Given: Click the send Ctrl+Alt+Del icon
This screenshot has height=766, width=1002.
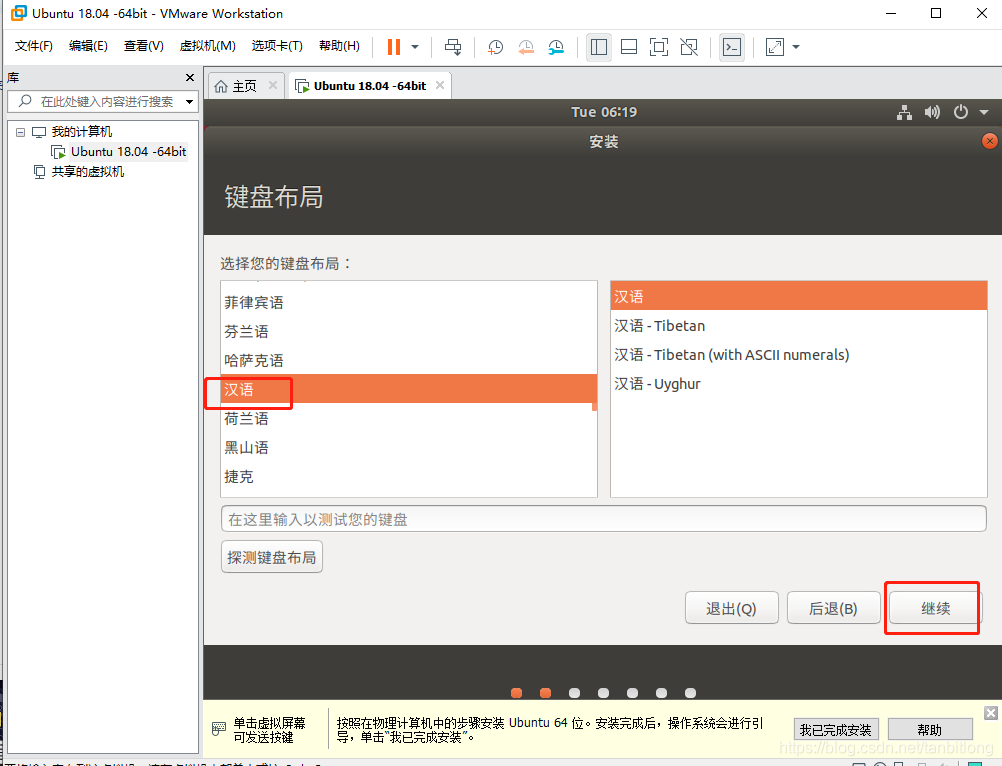Looking at the screenshot, I should click(x=453, y=47).
